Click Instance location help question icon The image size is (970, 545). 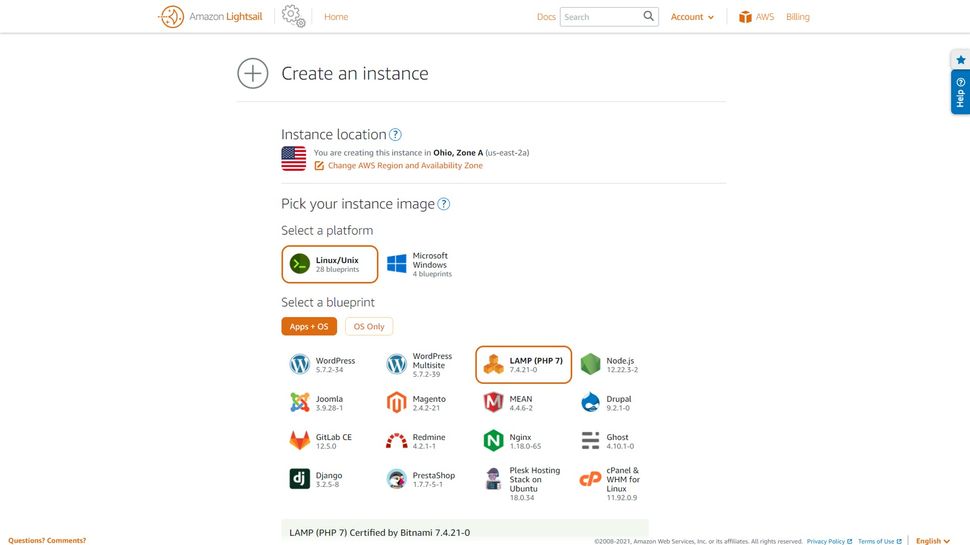pos(395,134)
